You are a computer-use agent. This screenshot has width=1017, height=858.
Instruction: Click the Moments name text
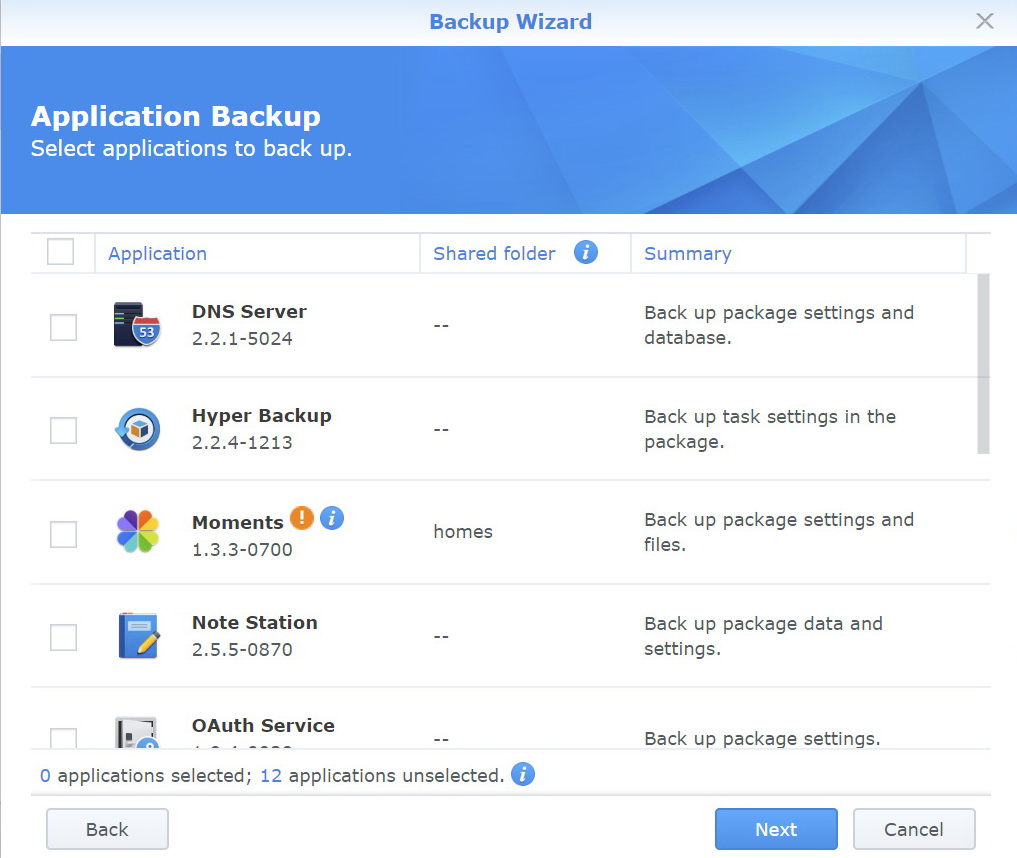237,522
